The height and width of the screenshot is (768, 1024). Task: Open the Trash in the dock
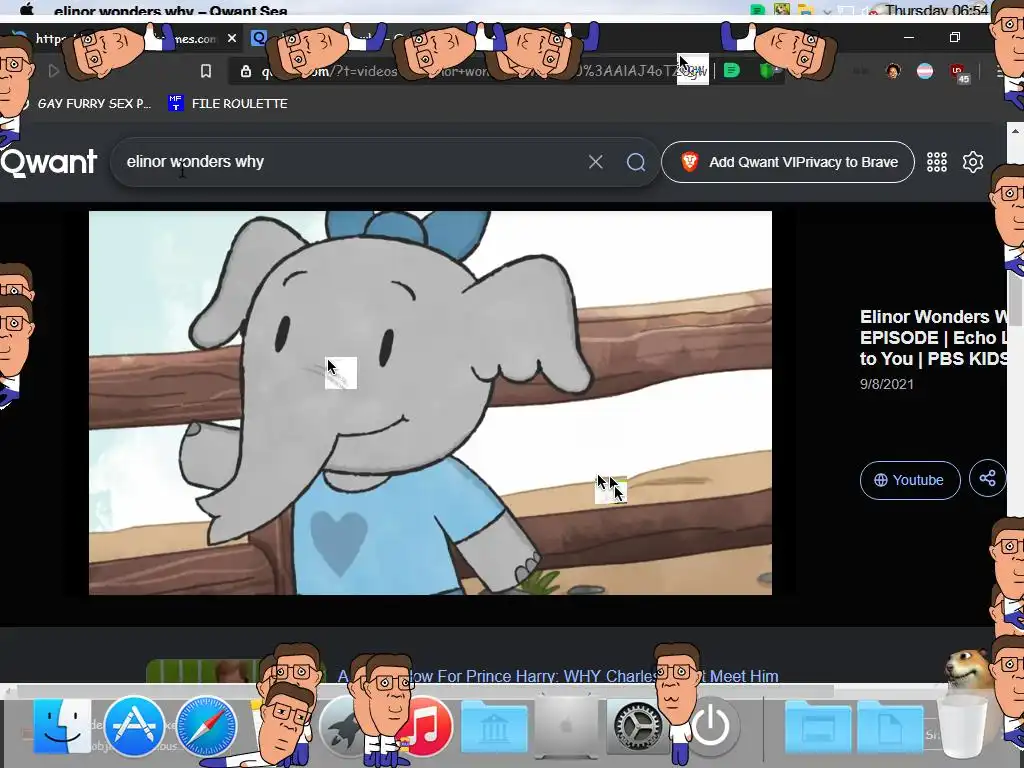click(x=962, y=728)
